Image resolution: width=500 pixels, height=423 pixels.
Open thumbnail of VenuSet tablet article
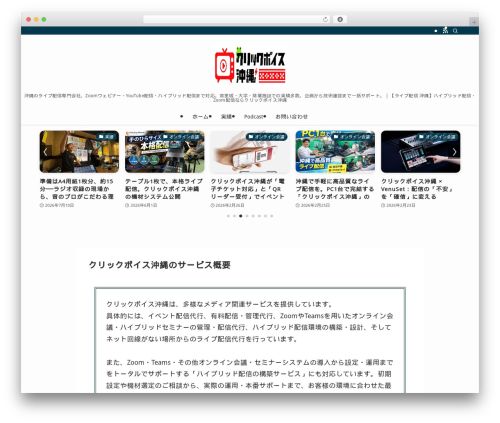pos(421,152)
